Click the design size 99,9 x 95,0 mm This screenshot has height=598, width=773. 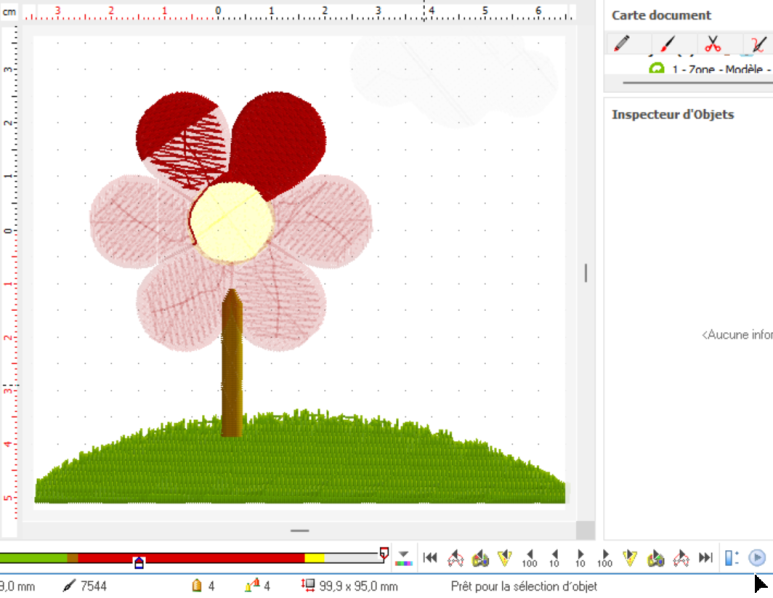358,586
